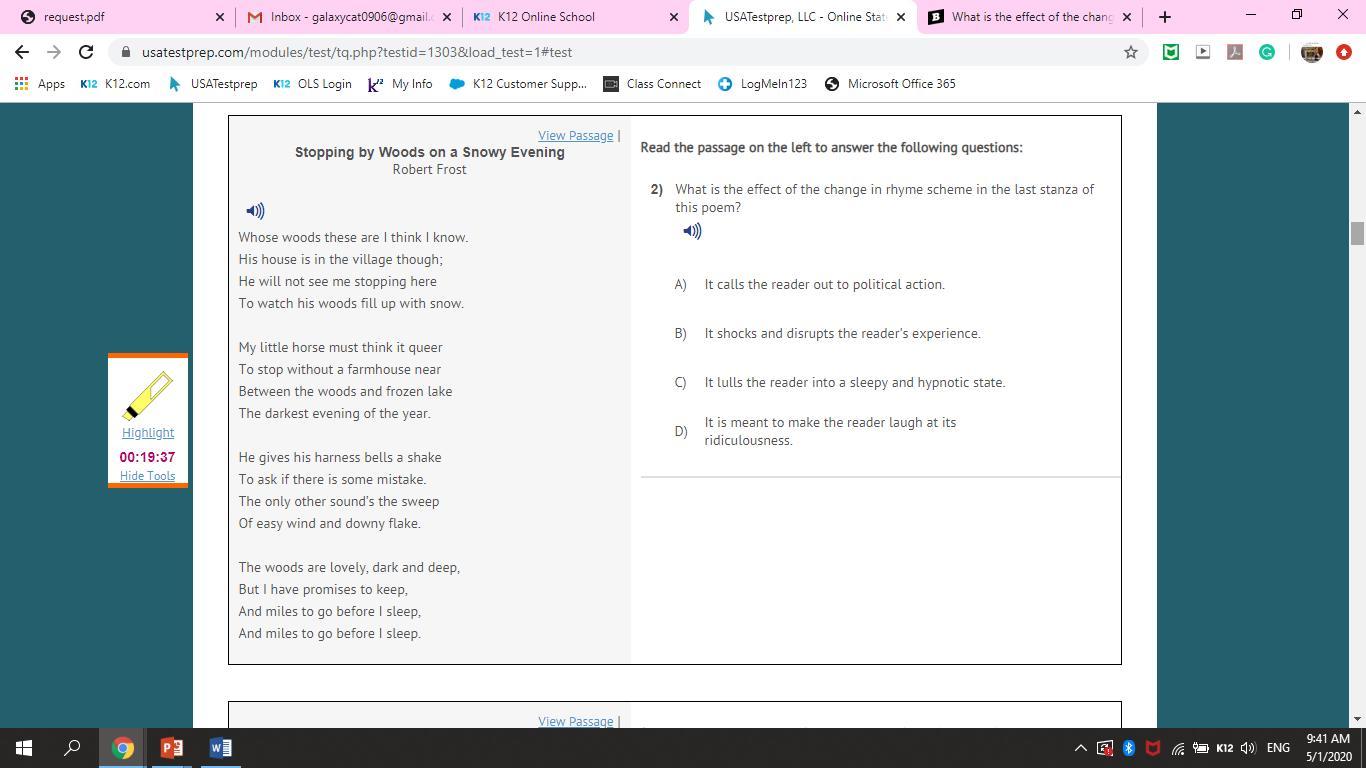Close the Gmail Inbox tab
Viewport: 1366px width, 768px height.
point(447,17)
